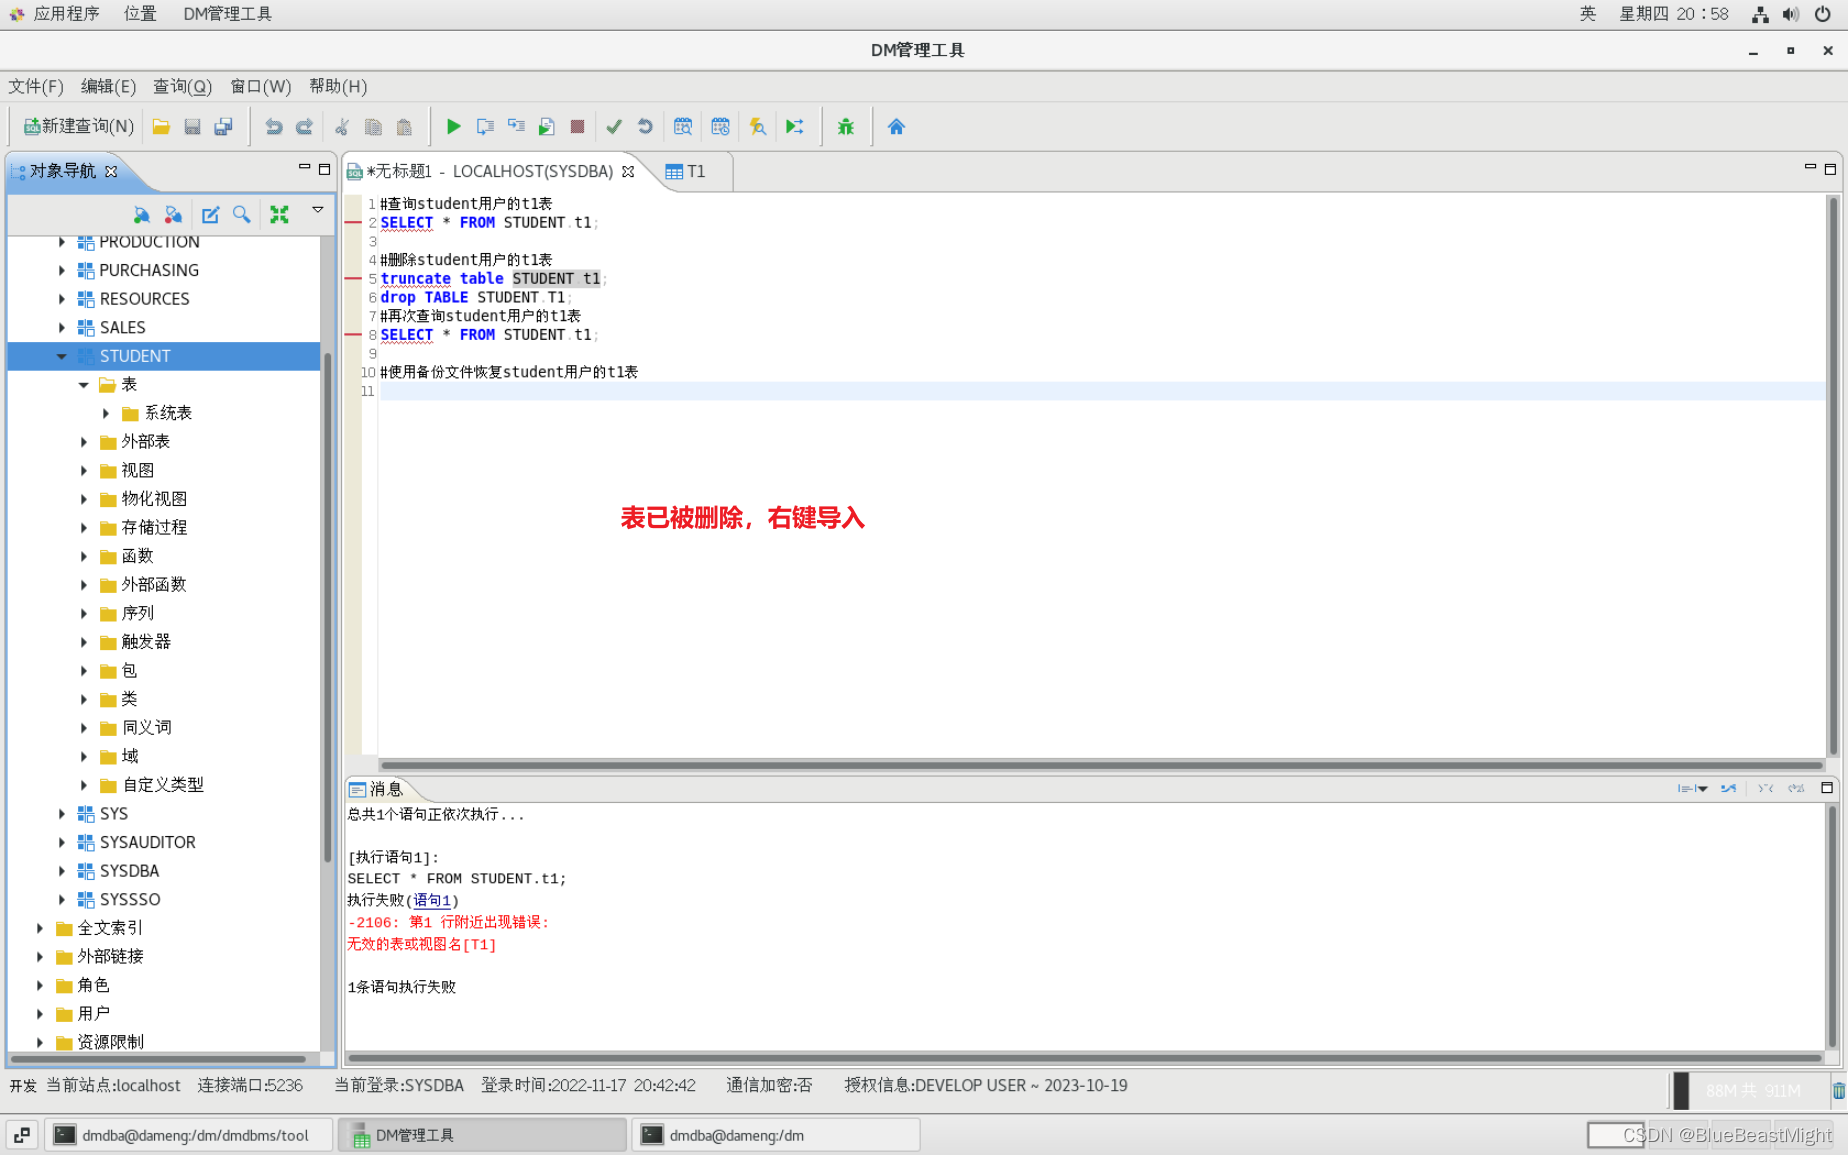Commit the transaction using the green checkmark icon
The image size is (1848, 1155).
[614, 126]
